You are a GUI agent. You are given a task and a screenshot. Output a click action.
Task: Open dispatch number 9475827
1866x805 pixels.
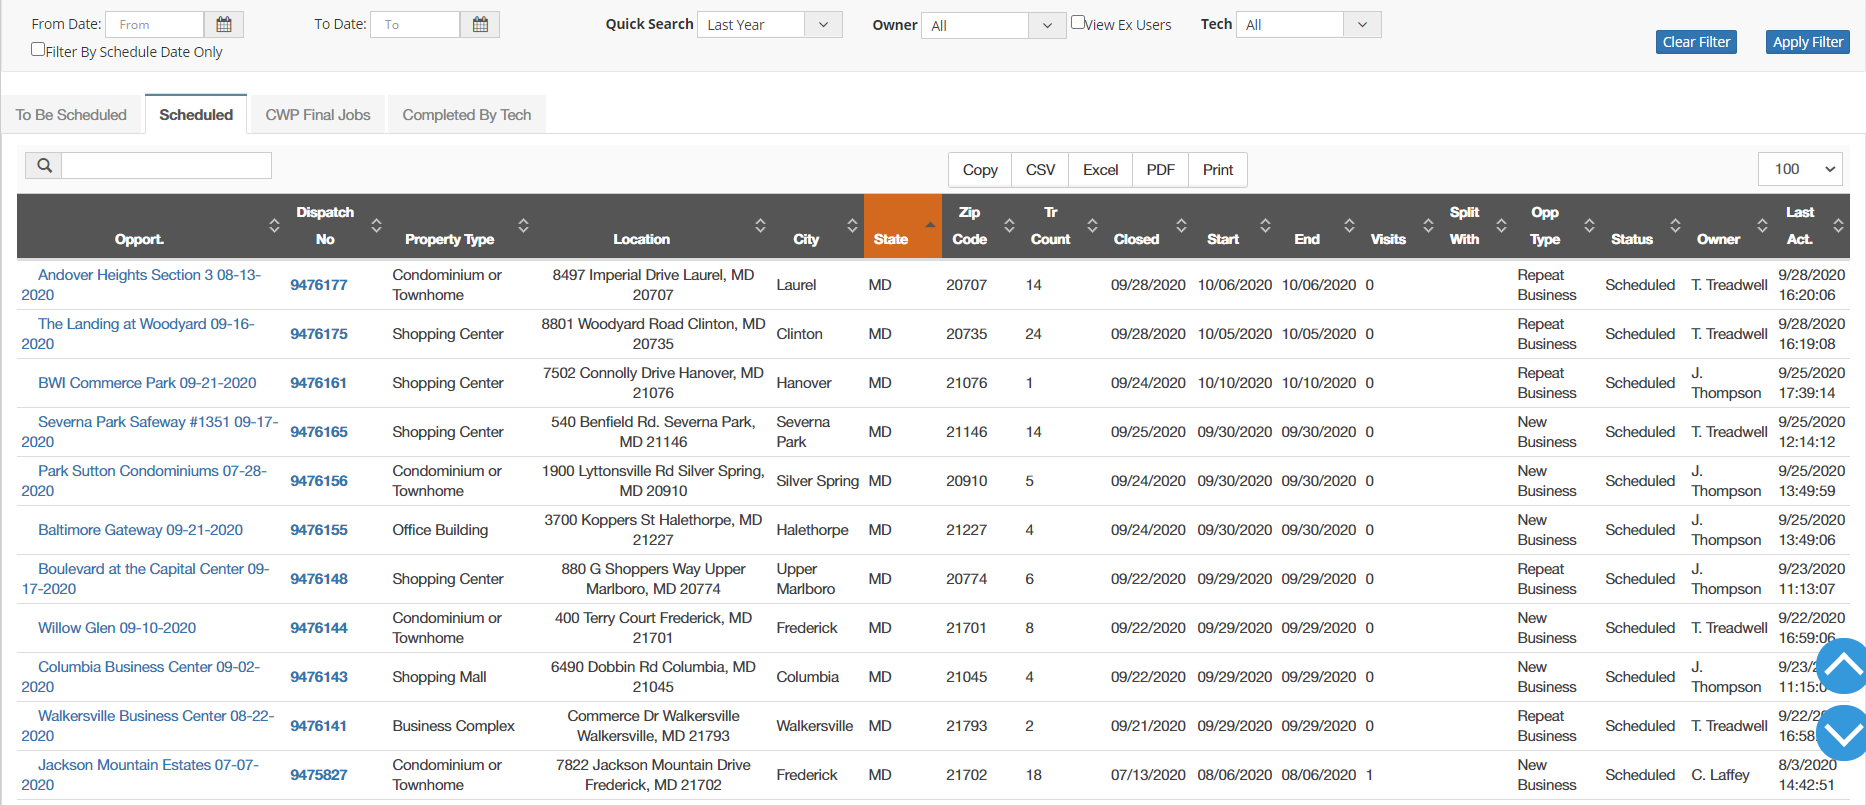319,775
